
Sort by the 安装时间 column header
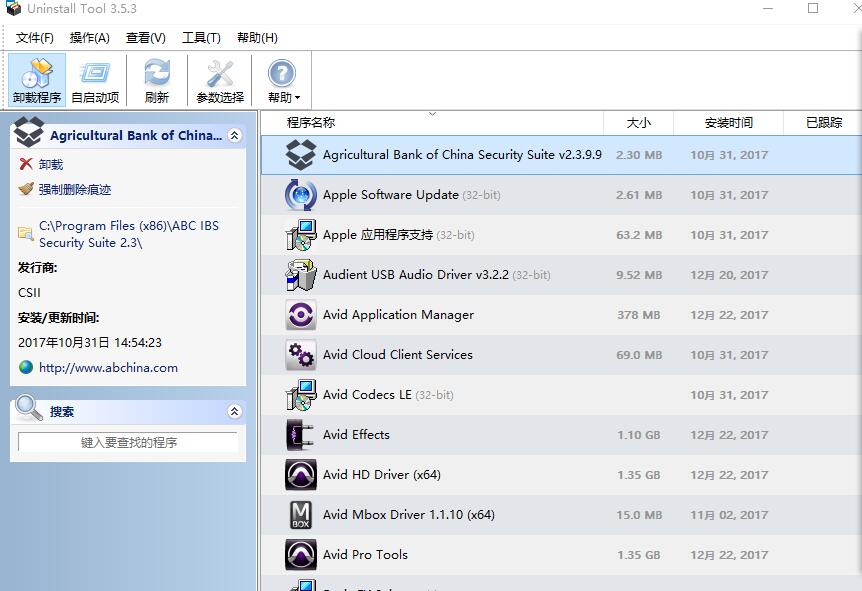coord(728,123)
